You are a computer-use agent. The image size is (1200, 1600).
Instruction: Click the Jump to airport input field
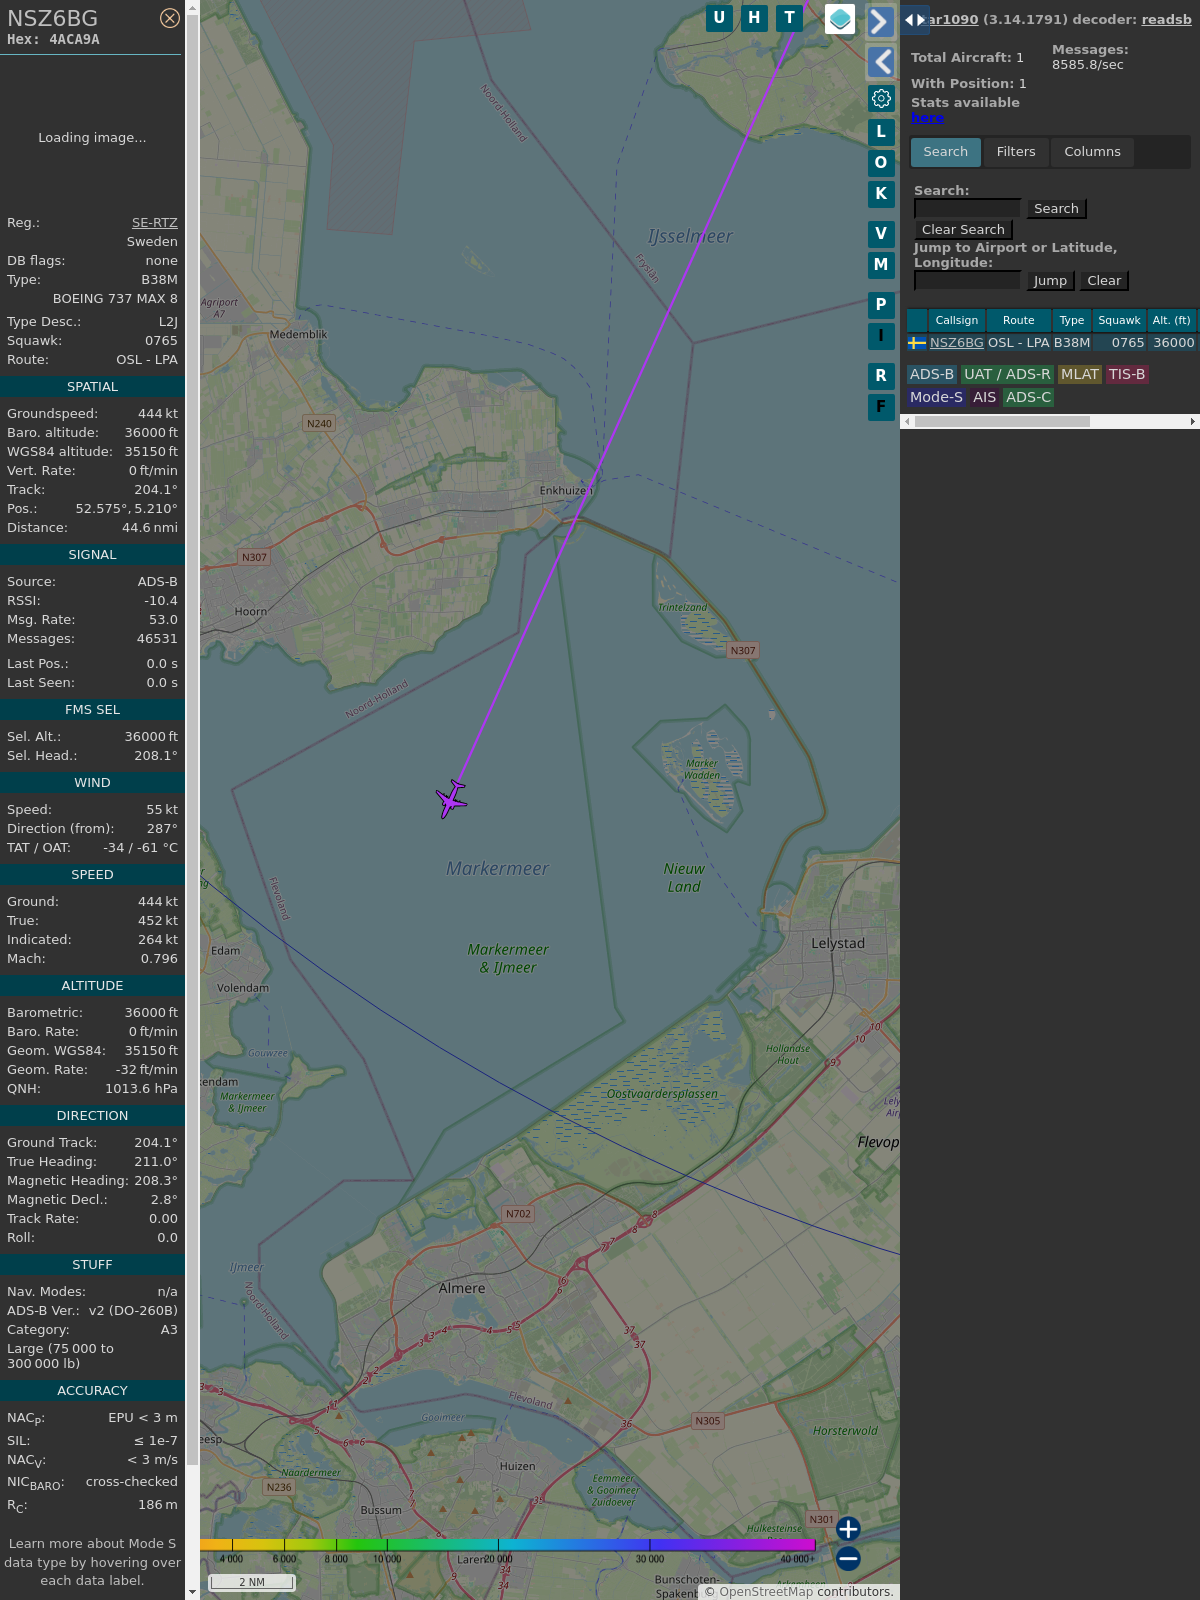(x=968, y=280)
